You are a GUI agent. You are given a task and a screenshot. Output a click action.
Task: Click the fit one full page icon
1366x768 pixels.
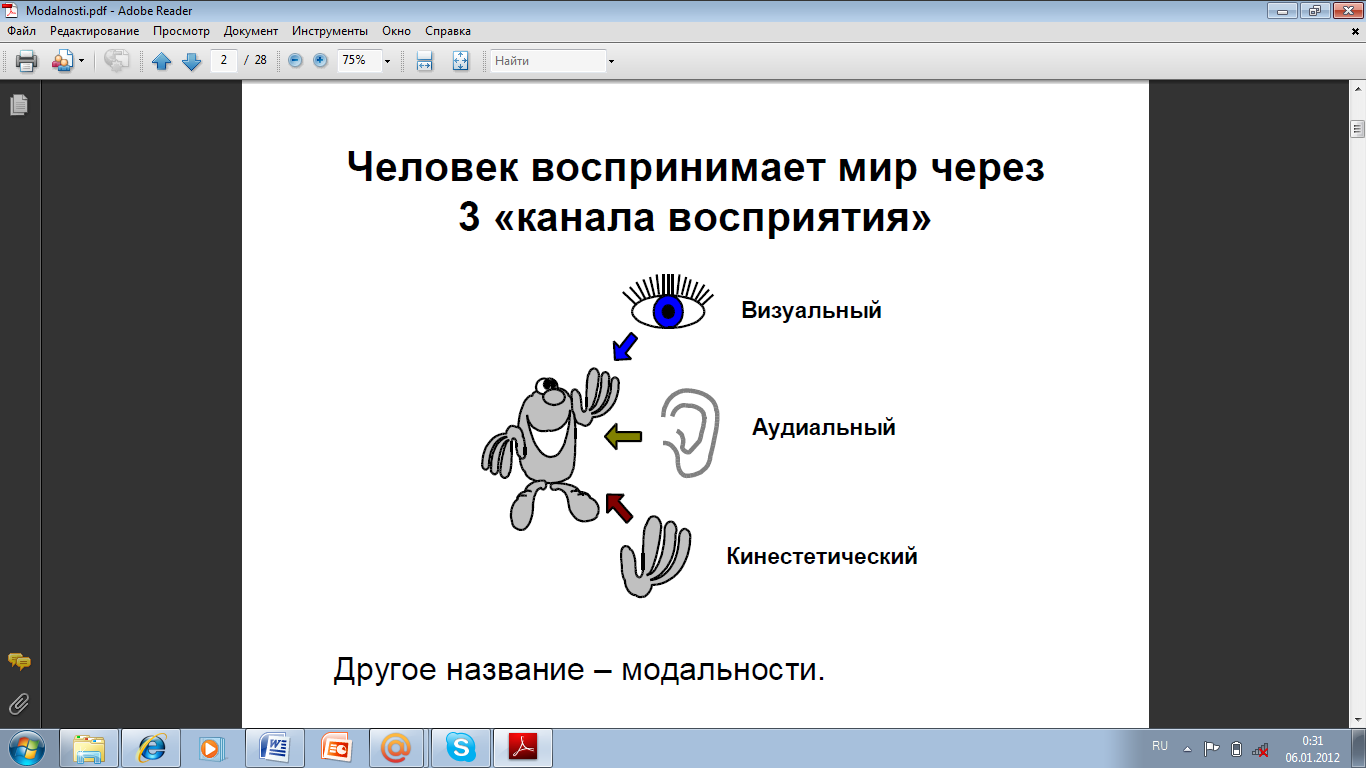460,61
